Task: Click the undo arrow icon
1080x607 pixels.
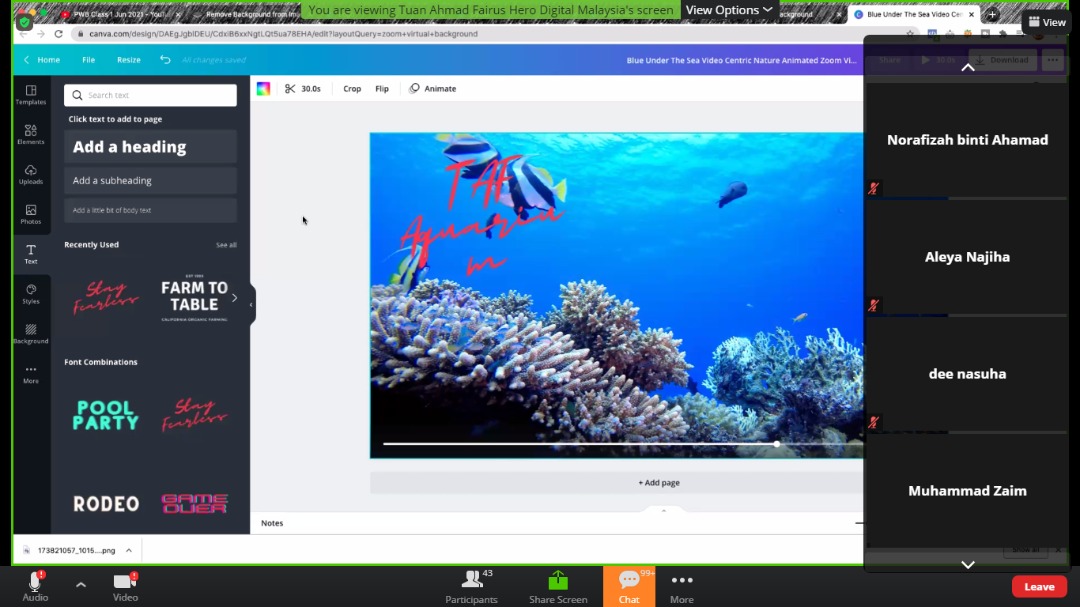Action: click(165, 60)
